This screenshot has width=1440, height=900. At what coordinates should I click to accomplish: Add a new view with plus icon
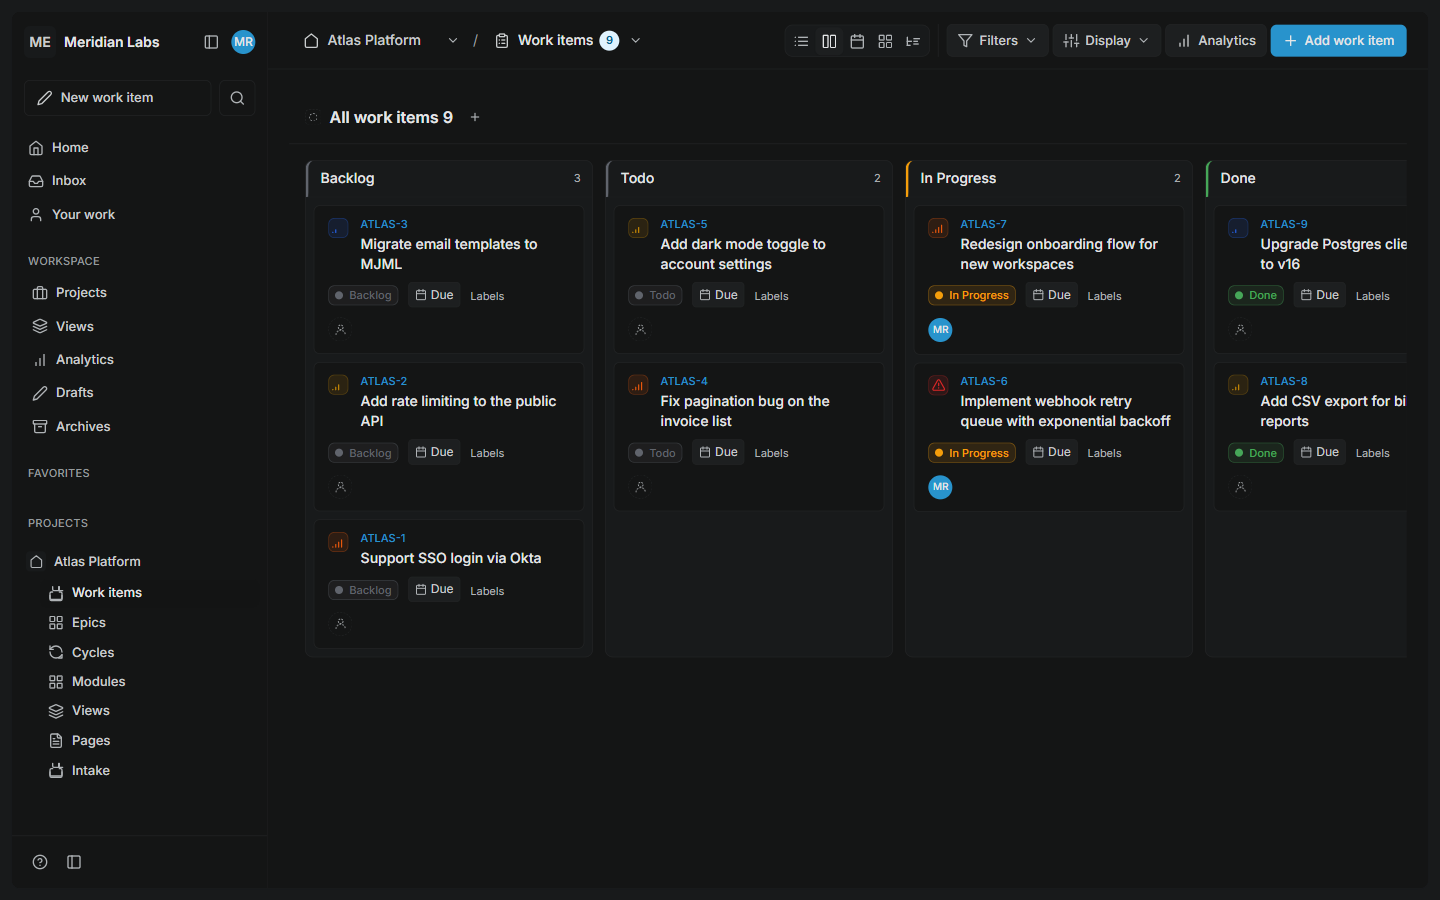[x=475, y=117]
